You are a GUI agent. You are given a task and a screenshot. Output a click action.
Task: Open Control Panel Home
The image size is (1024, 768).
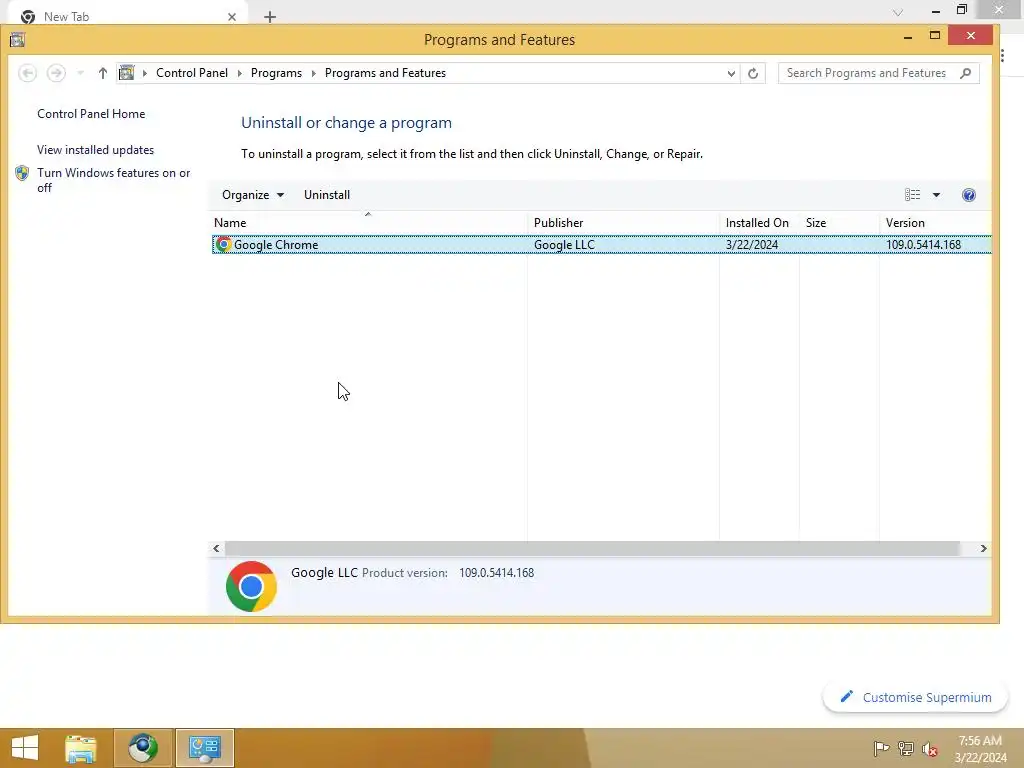click(91, 114)
